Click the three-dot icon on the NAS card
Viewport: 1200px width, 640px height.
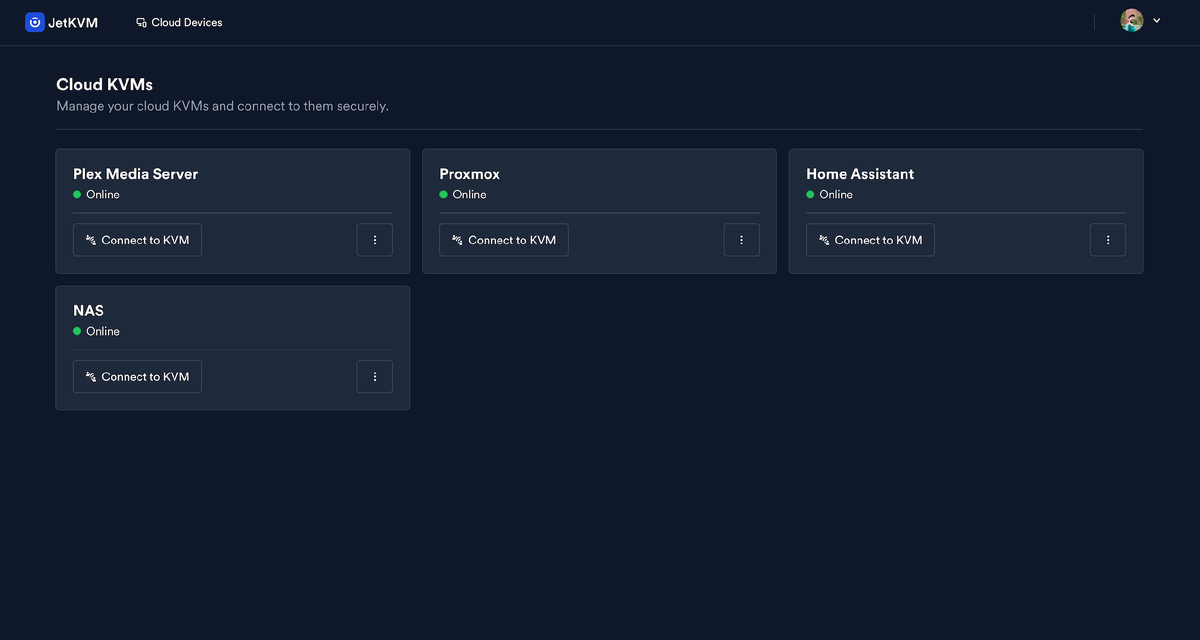point(374,377)
